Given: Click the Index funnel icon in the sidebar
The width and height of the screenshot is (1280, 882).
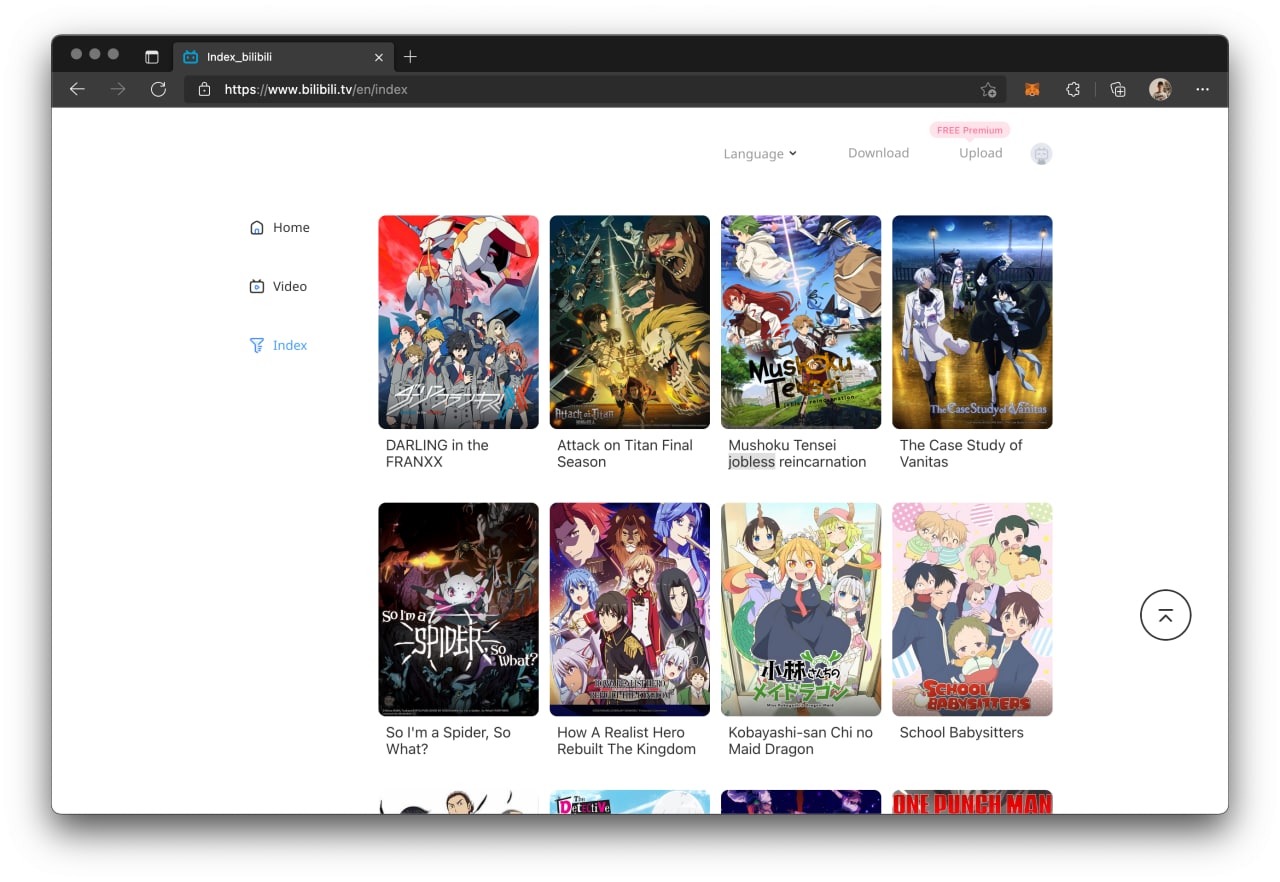Looking at the screenshot, I should pyautogui.click(x=257, y=345).
